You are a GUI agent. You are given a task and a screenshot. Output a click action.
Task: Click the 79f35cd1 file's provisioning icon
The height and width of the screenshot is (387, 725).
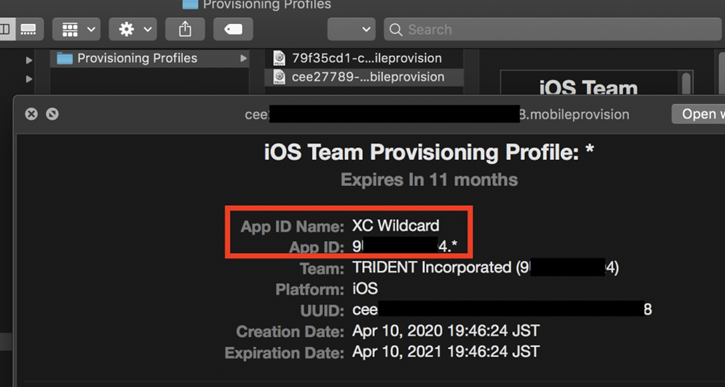click(x=279, y=58)
